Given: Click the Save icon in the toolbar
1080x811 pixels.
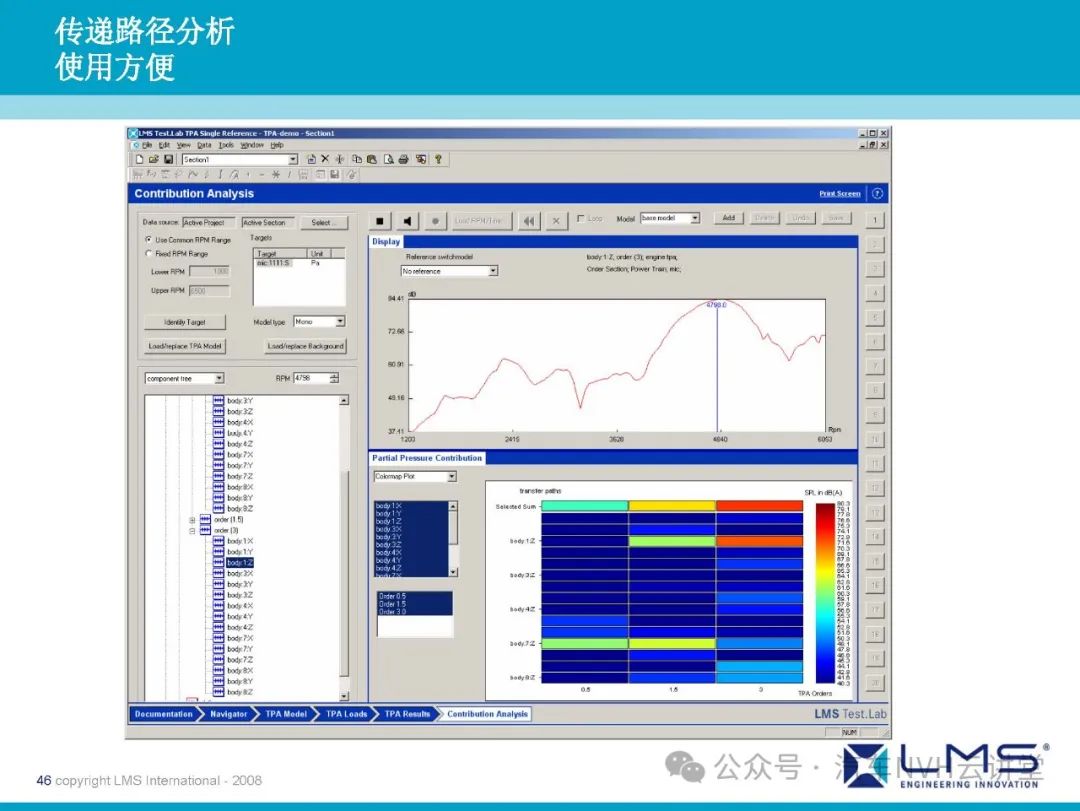Looking at the screenshot, I should coord(168,159).
